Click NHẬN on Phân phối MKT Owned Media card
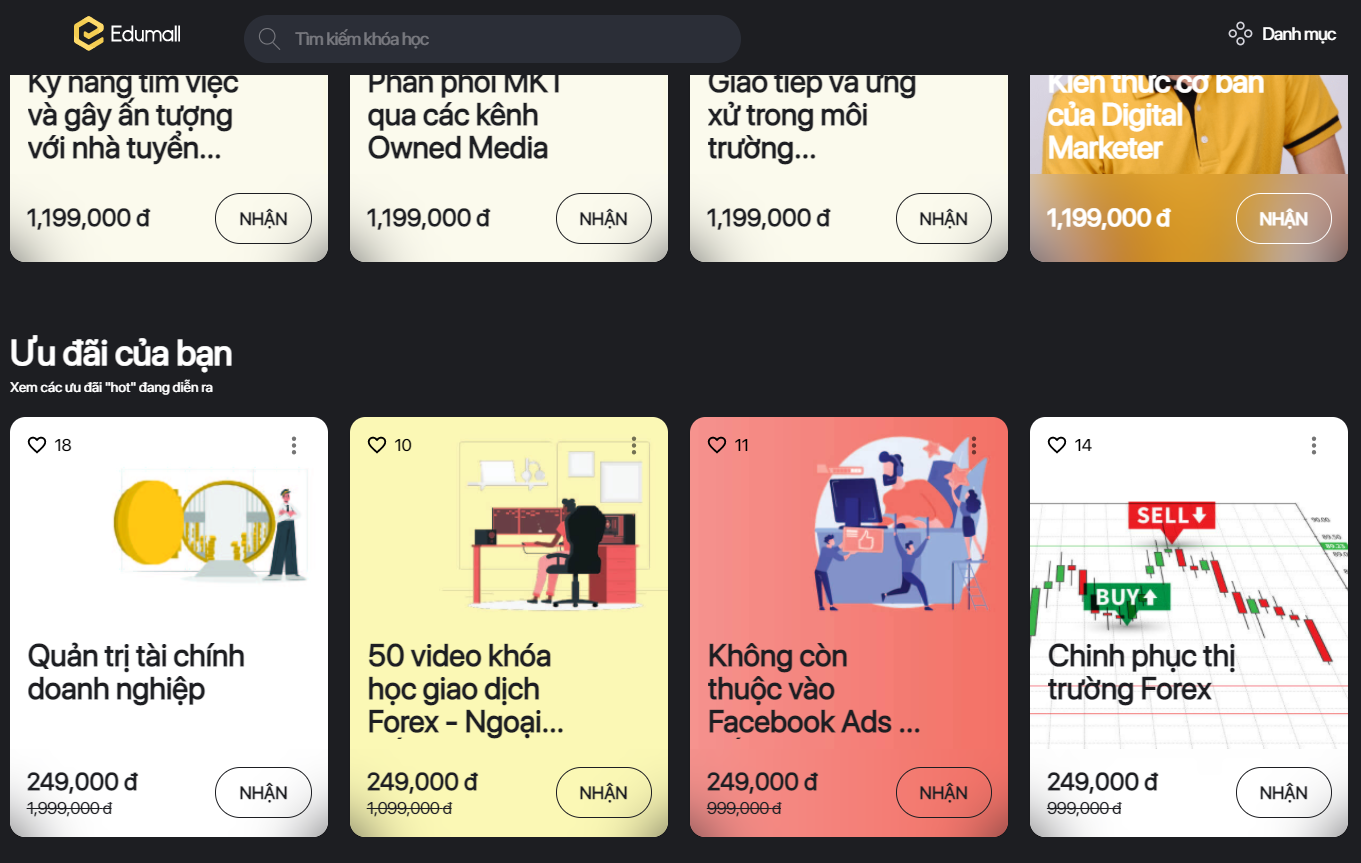Screen dimensions: 1361x863 (604, 219)
